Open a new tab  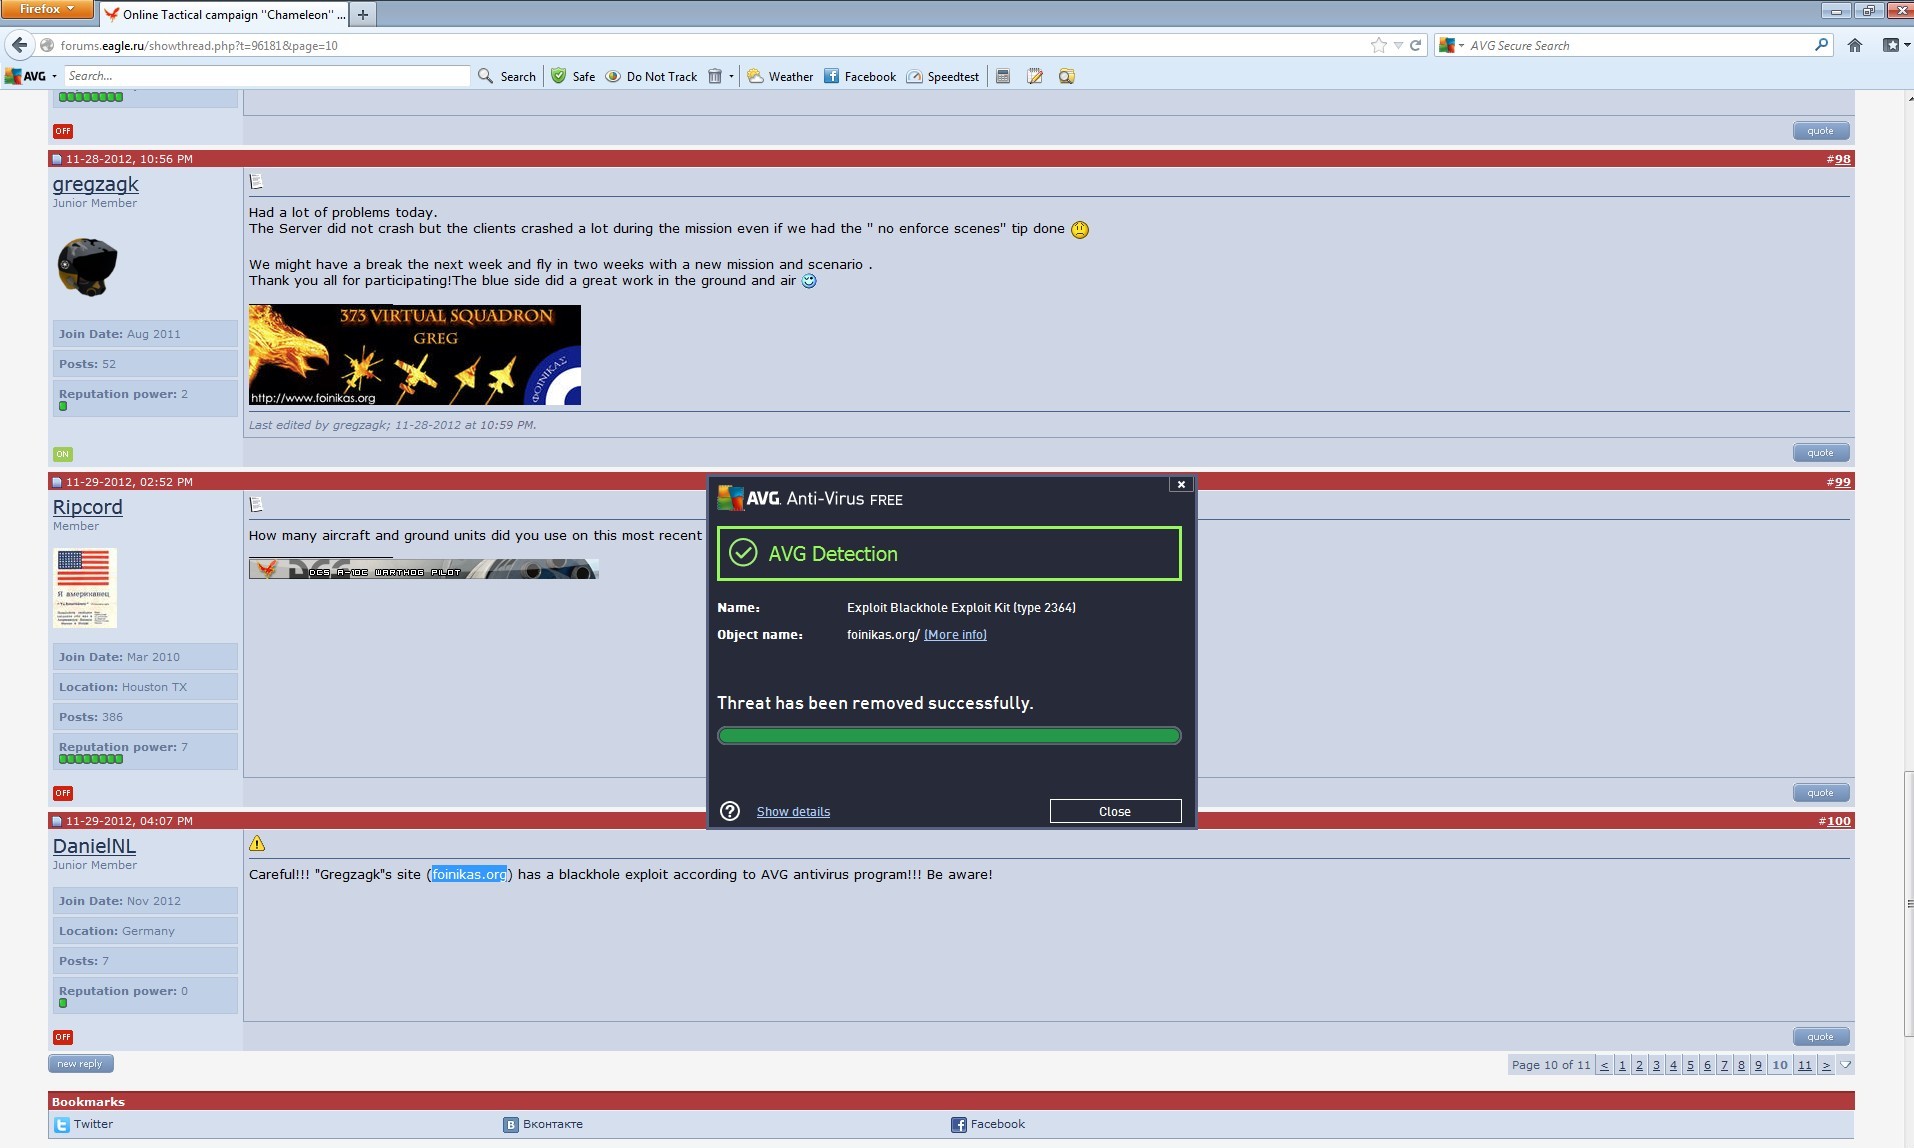pyautogui.click(x=363, y=14)
